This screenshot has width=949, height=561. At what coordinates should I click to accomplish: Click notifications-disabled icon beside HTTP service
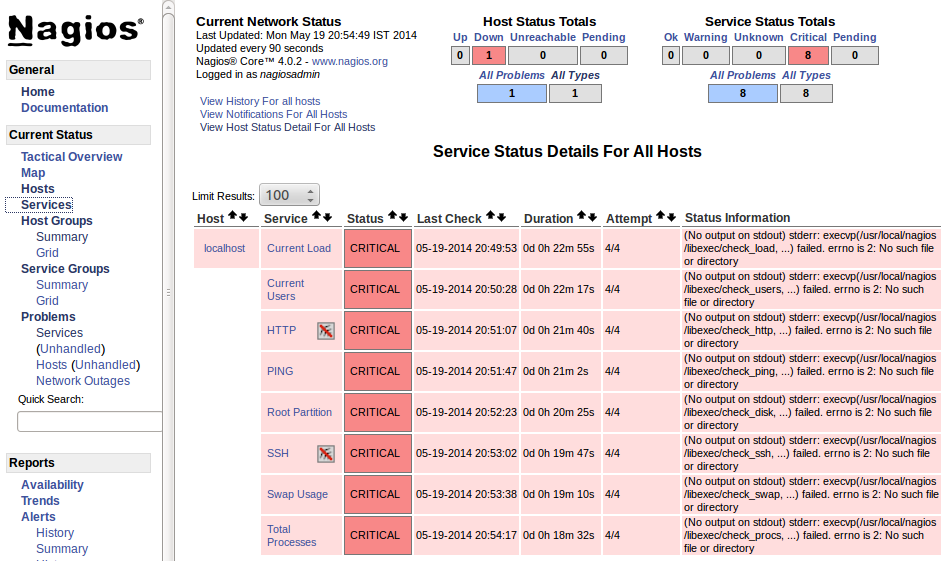(326, 330)
